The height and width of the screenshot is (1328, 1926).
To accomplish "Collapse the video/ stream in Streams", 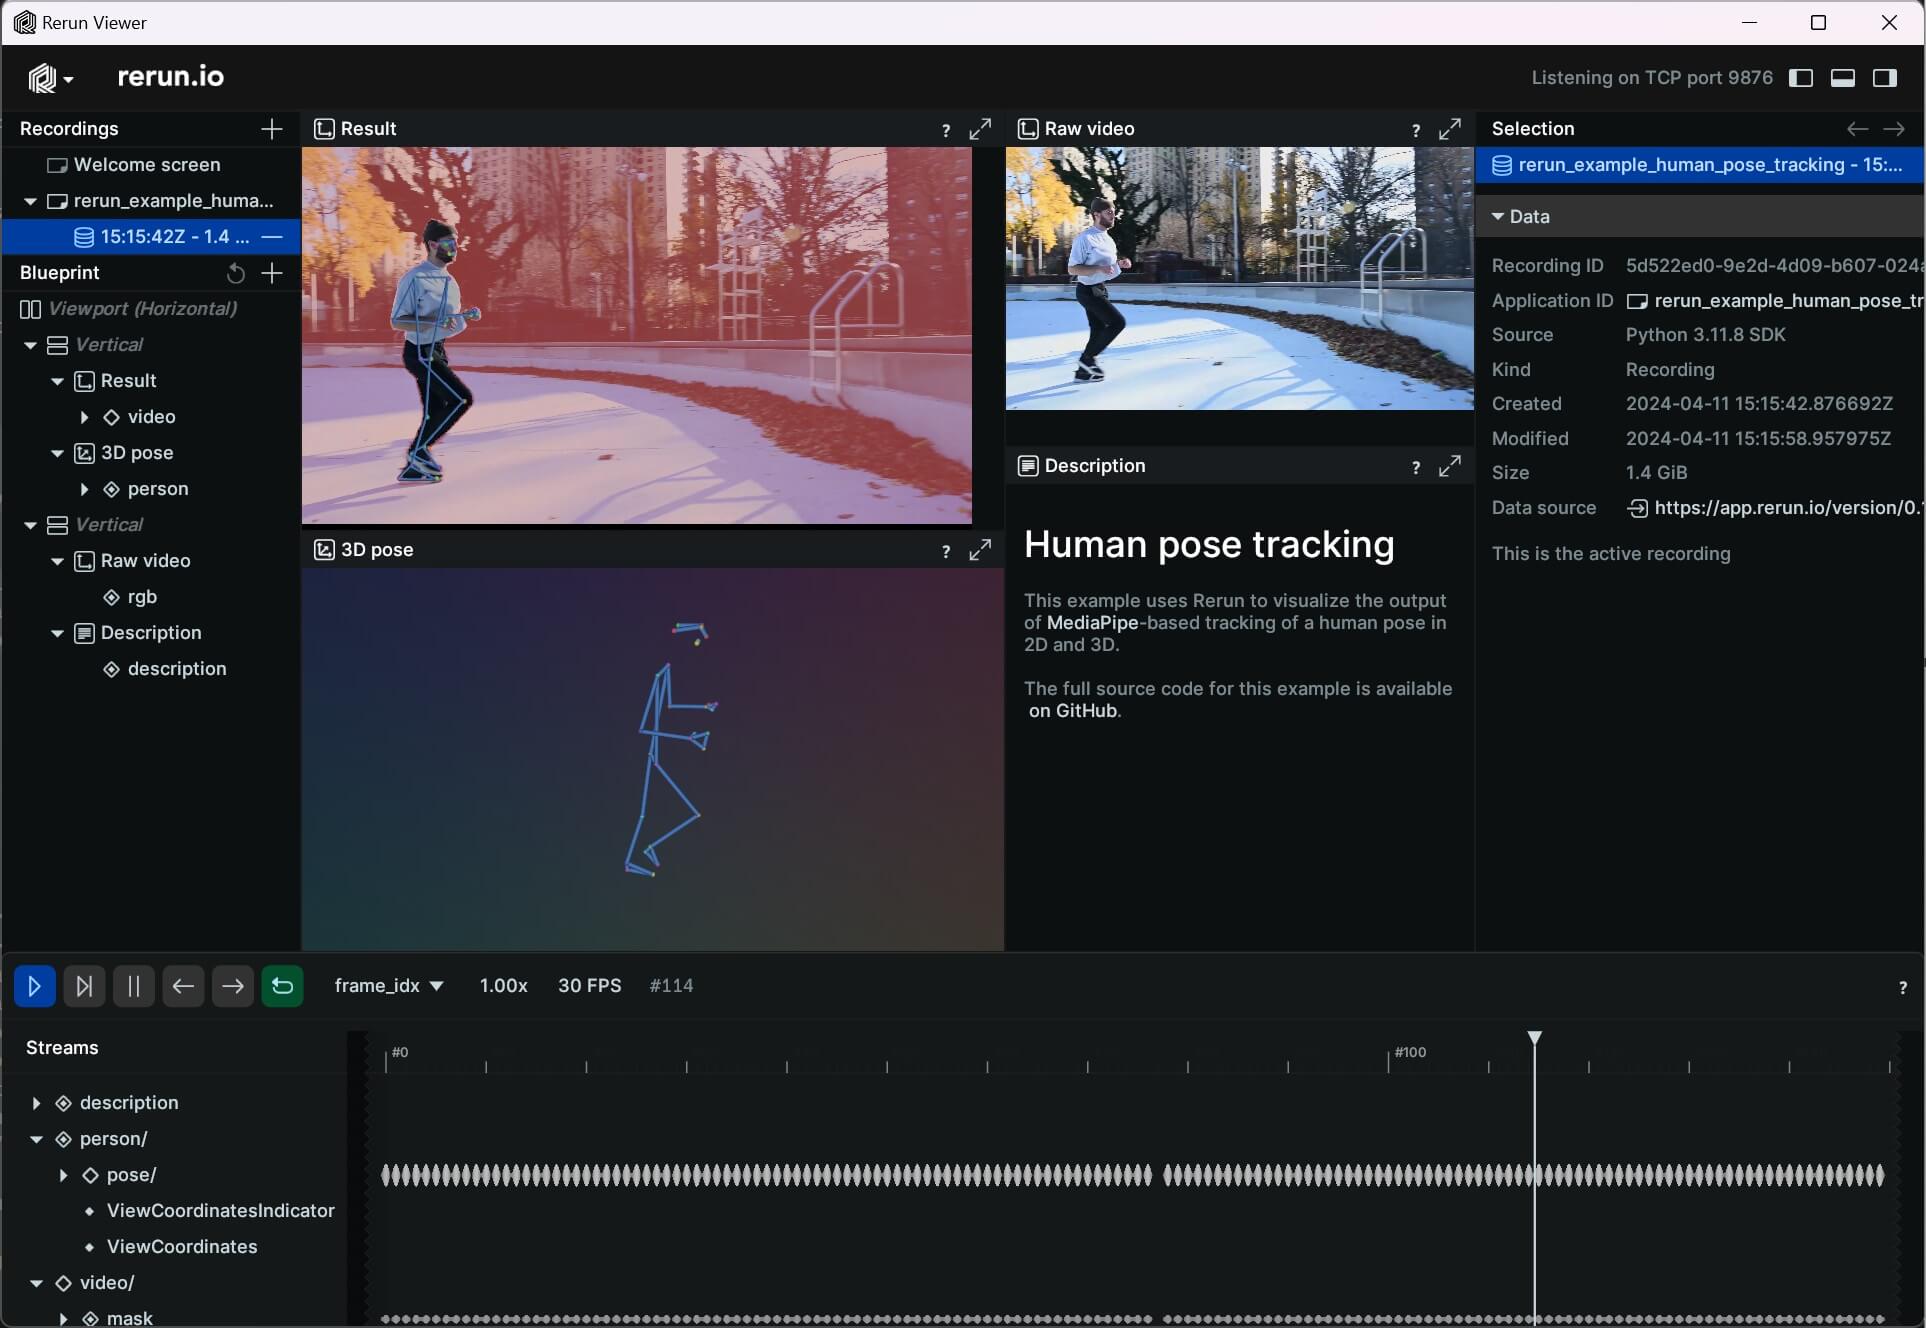I will (36, 1283).
